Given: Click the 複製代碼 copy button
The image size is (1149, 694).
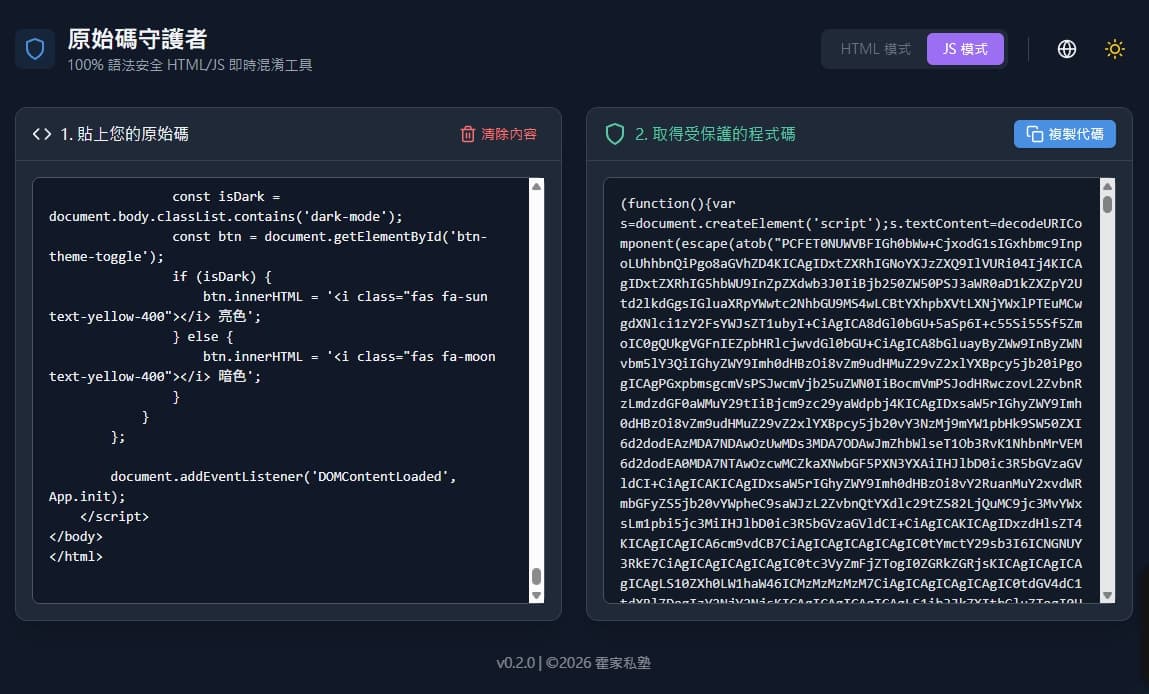Looking at the screenshot, I should point(1065,134).
